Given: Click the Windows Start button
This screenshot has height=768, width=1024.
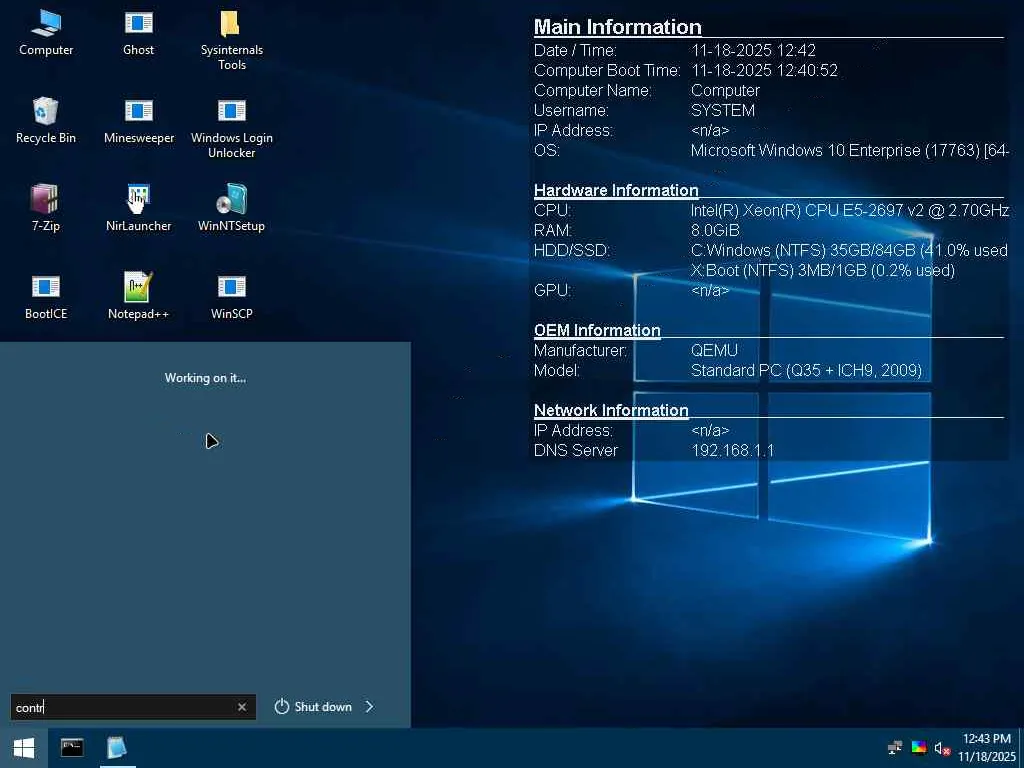Looking at the screenshot, I should [24, 748].
